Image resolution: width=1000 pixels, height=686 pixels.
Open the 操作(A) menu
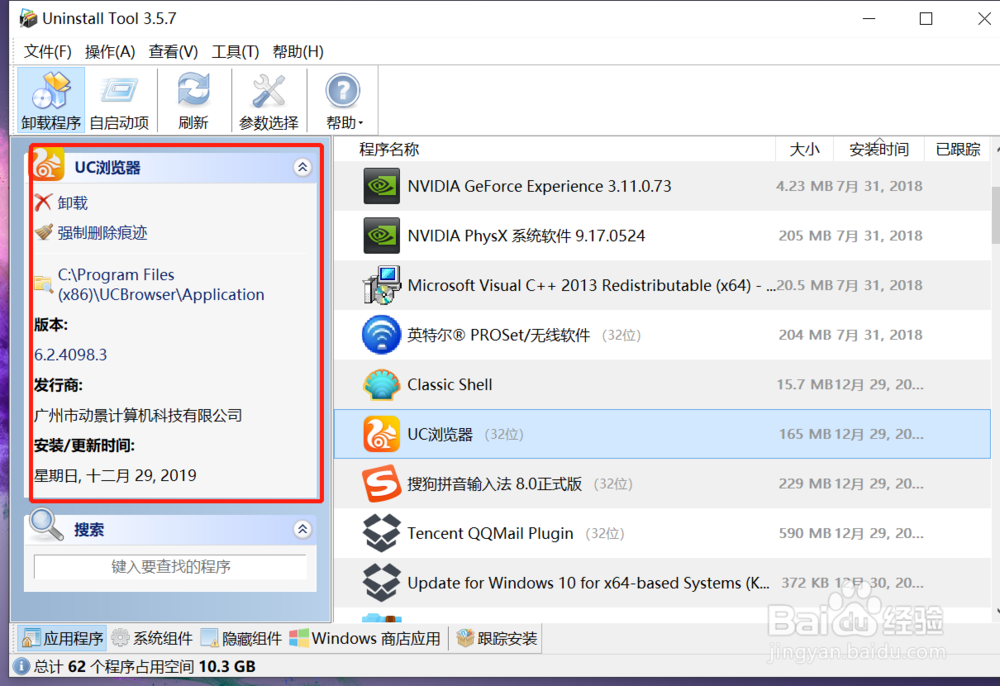(110, 52)
